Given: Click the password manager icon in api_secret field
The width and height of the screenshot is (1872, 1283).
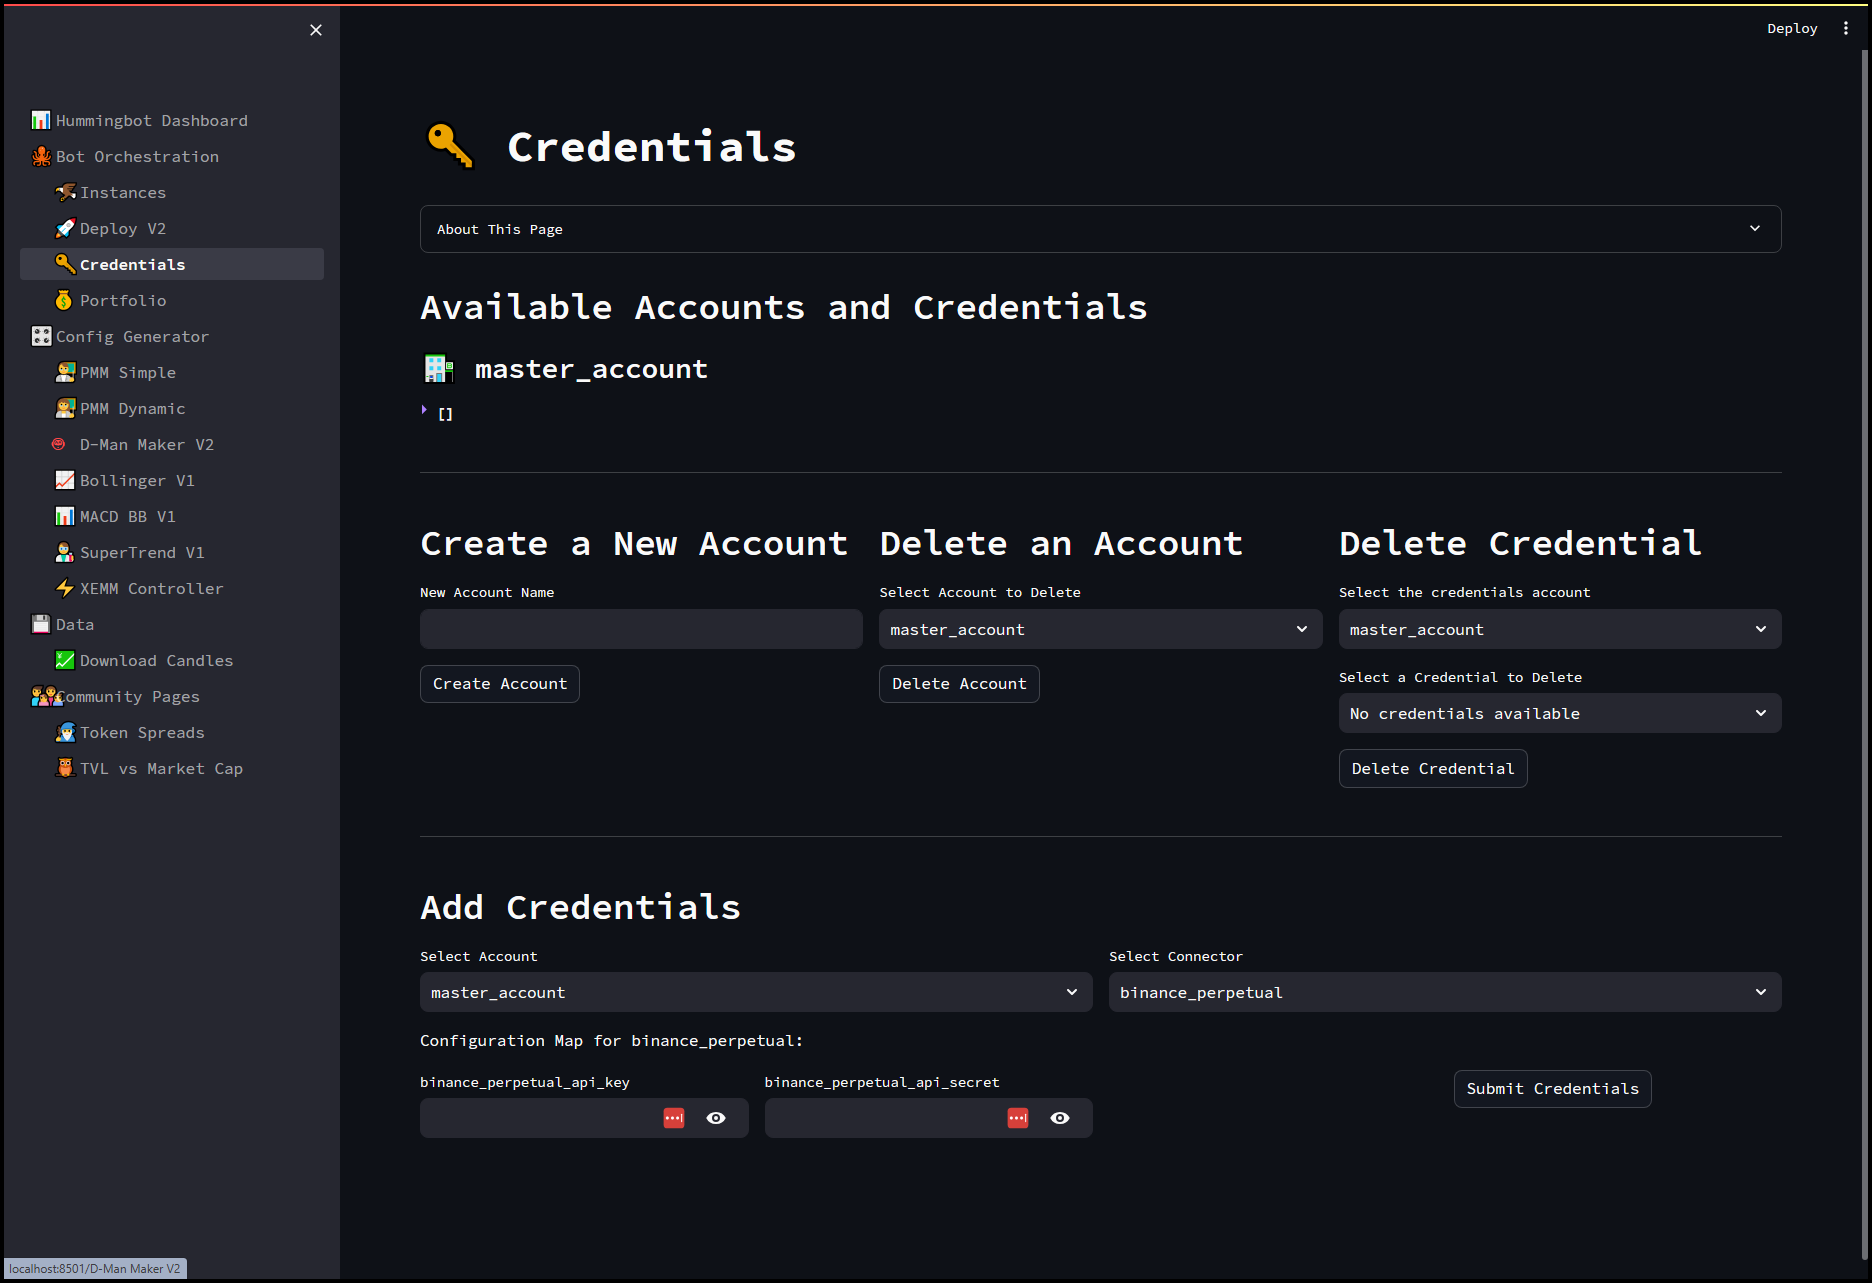Looking at the screenshot, I should pos(1018,1118).
